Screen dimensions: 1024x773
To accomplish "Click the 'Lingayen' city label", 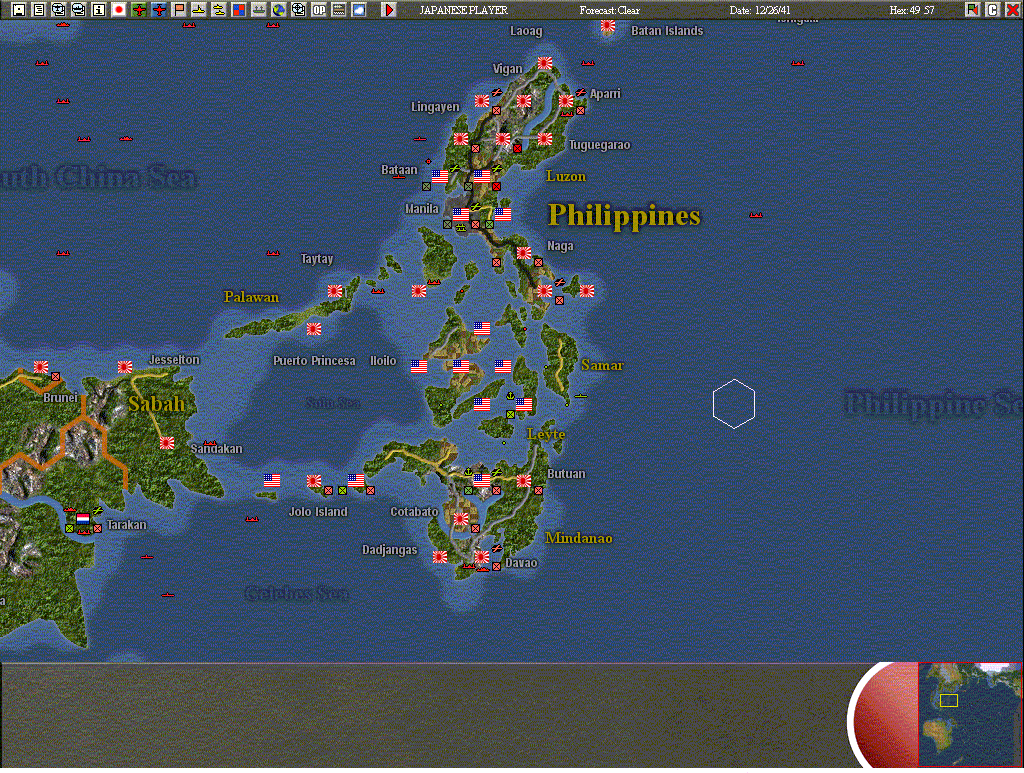I will (435, 106).
